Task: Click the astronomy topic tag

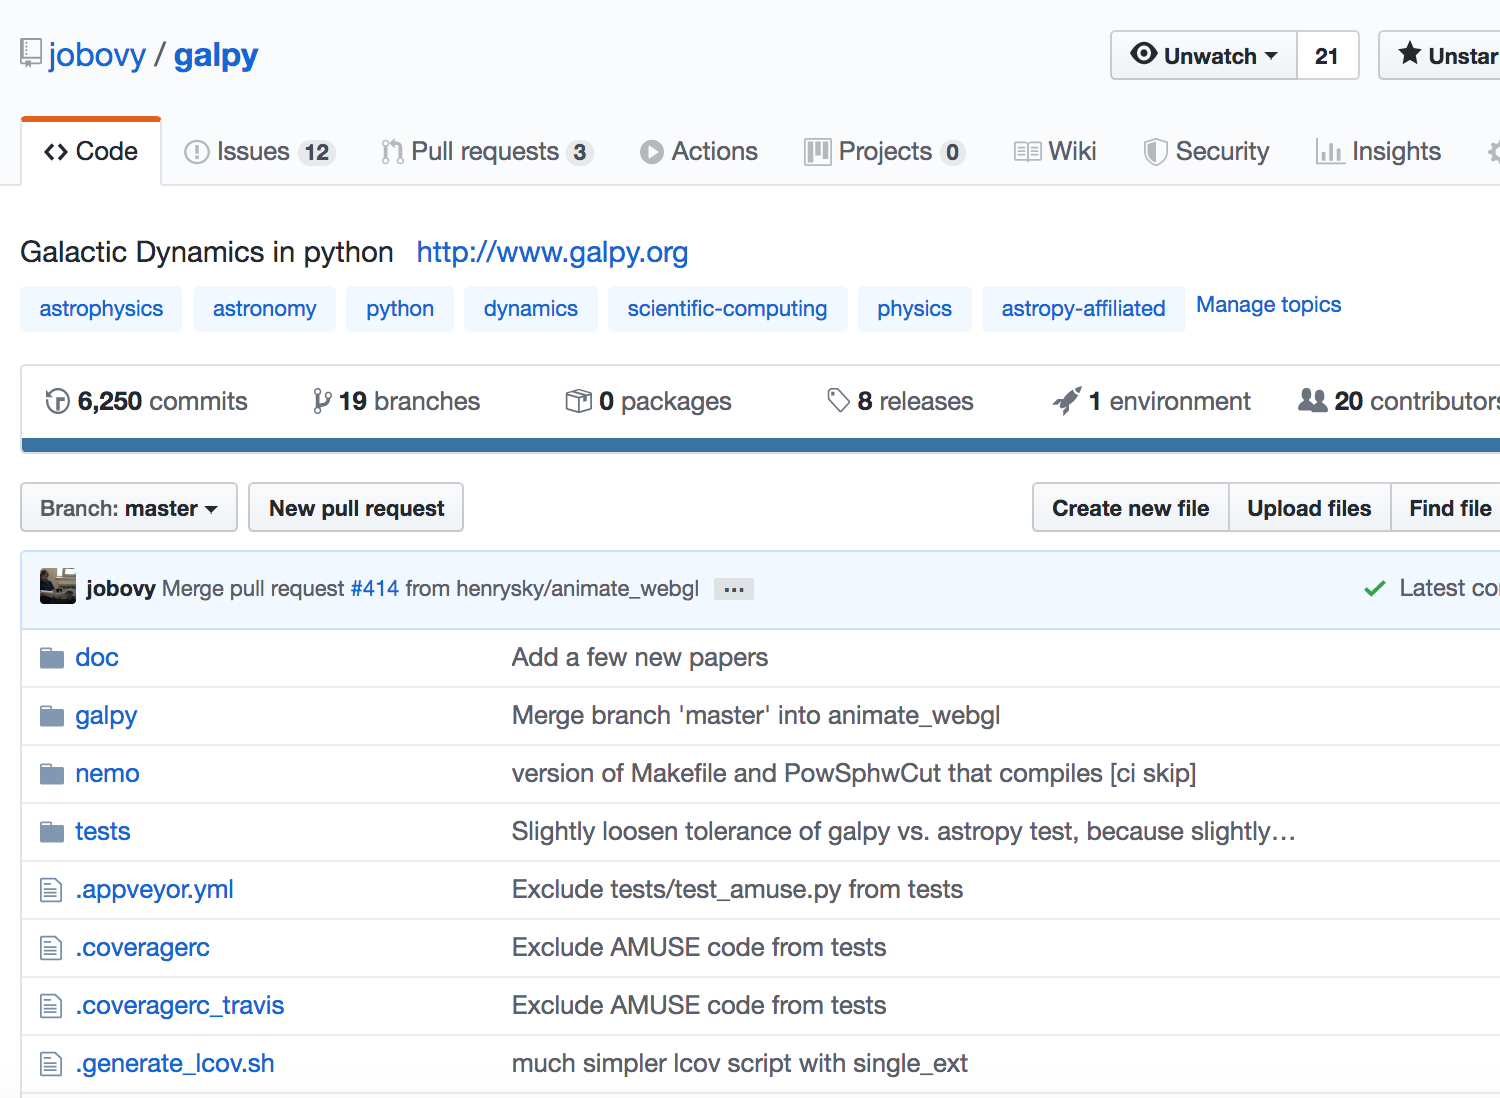Action: pos(264,309)
